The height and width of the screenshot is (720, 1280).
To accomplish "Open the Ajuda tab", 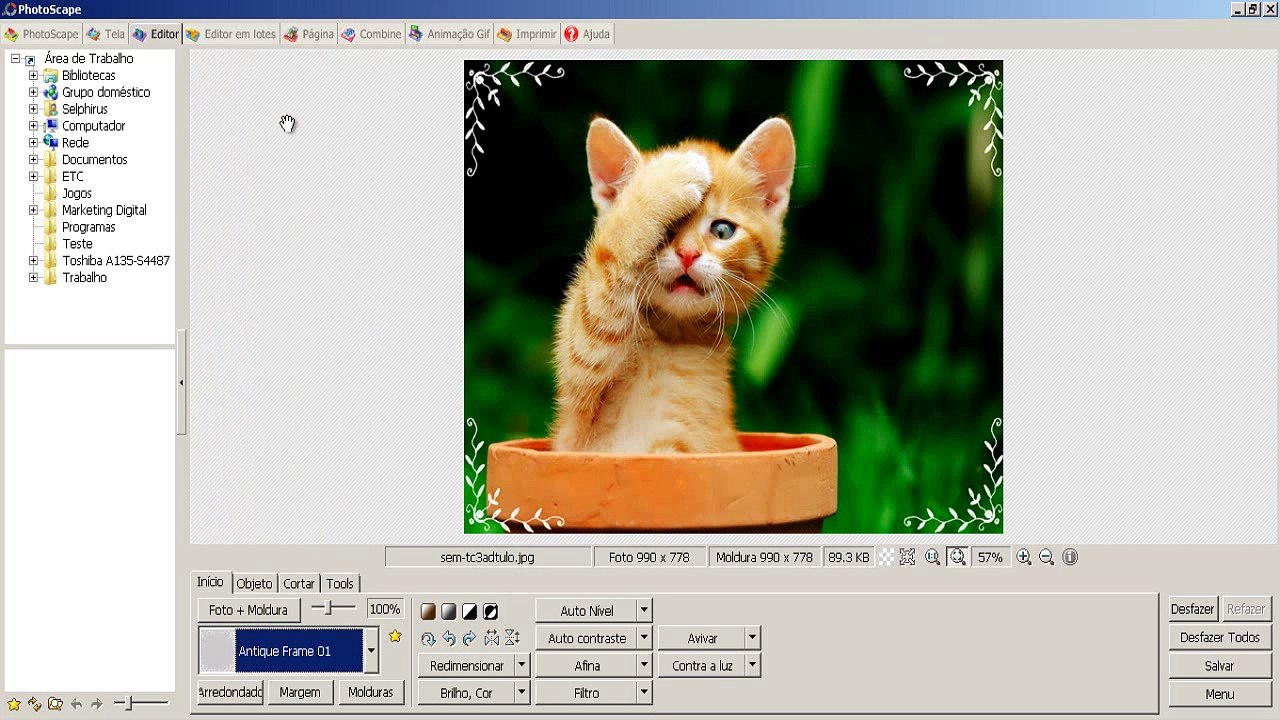I will (x=587, y=34).
